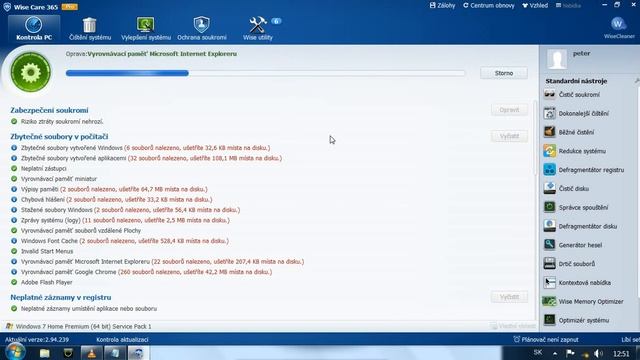Select Vyrovnávací paměť Google Chrome row
The height and width of the screenshot is (360, 640).
[x=142, y=272]
